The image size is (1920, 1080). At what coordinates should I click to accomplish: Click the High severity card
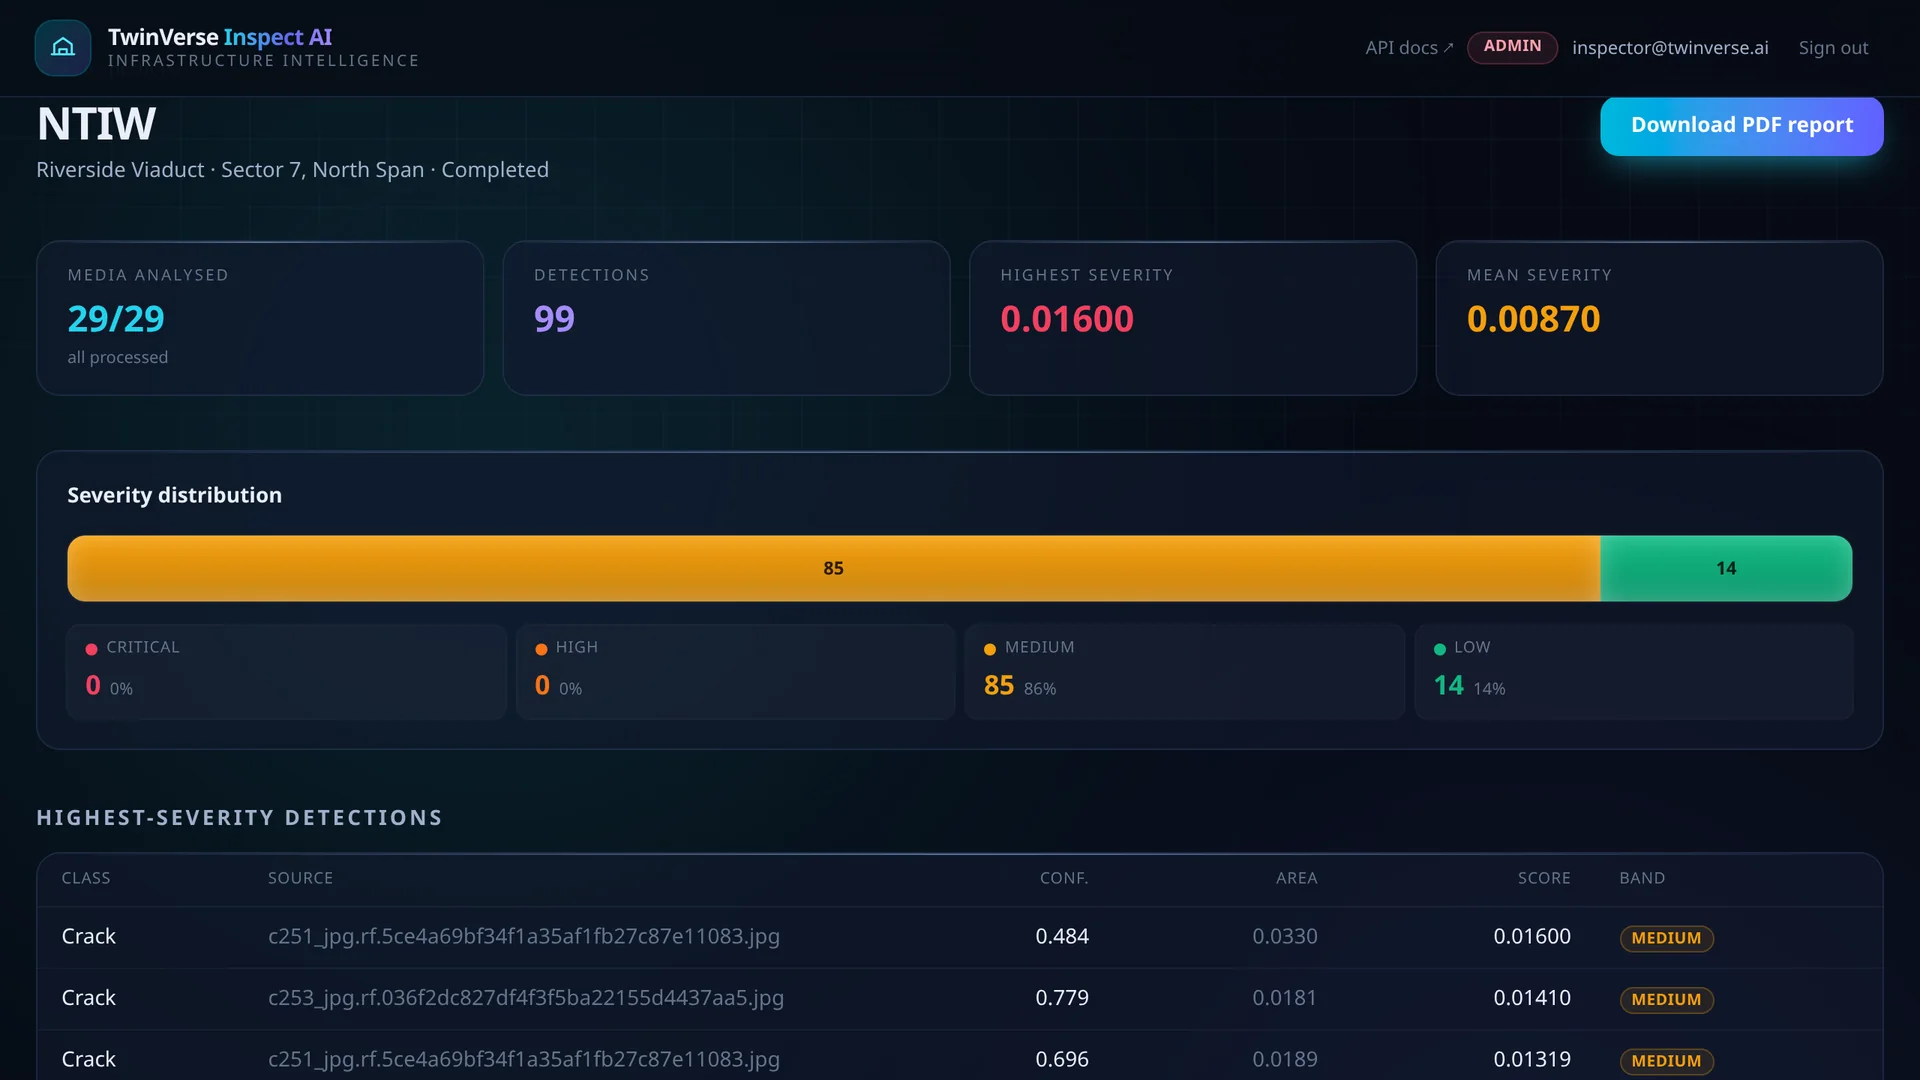(x=735, y=672)
